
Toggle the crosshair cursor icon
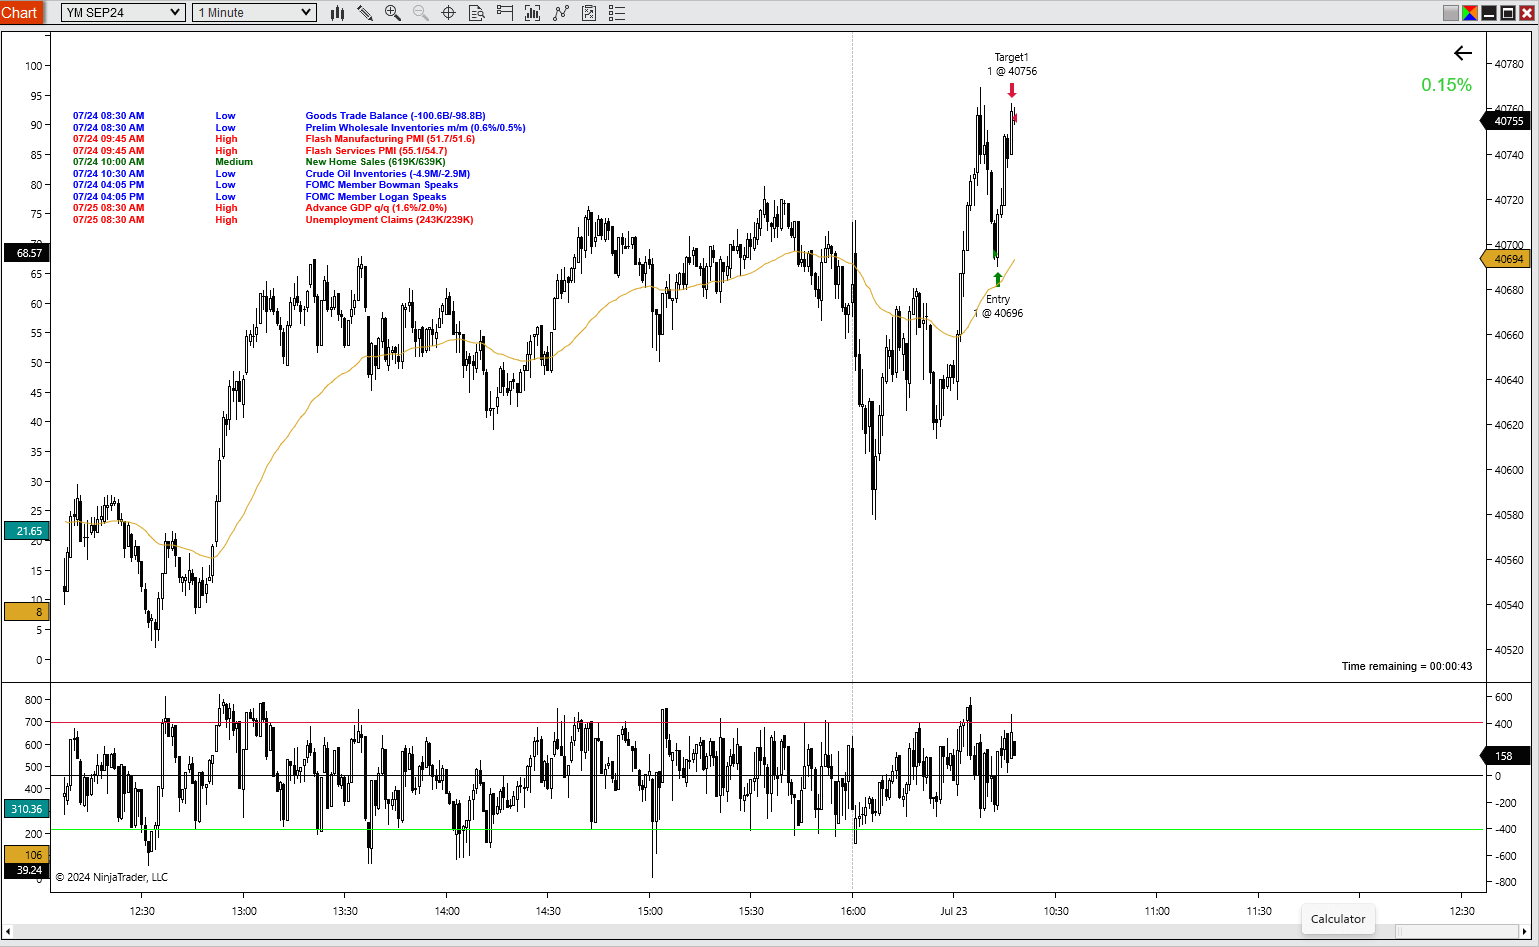449,13
